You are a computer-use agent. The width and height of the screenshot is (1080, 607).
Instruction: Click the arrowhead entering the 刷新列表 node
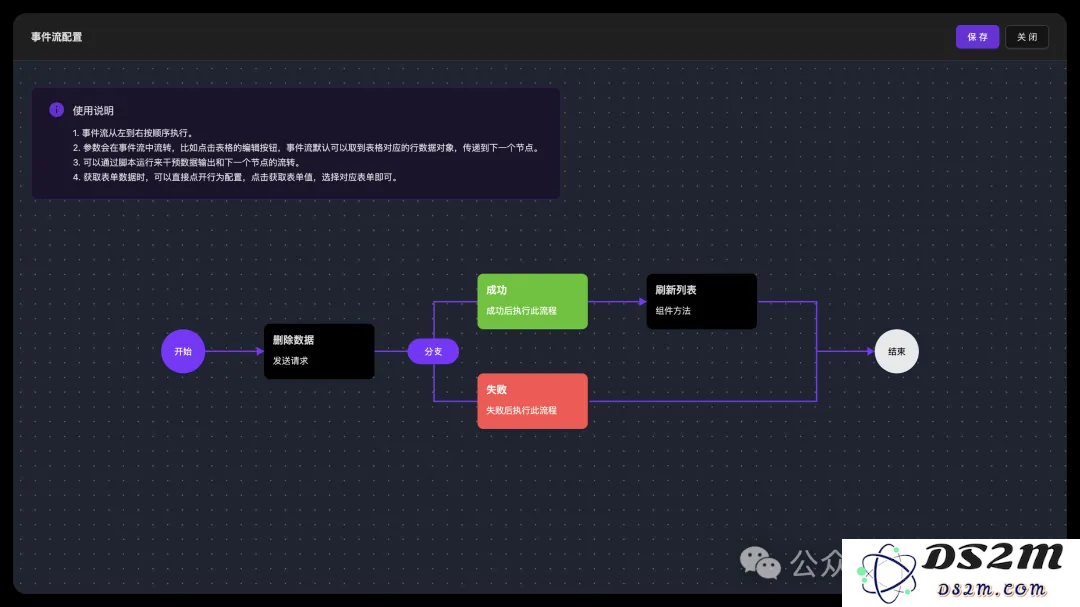[642, 301]
